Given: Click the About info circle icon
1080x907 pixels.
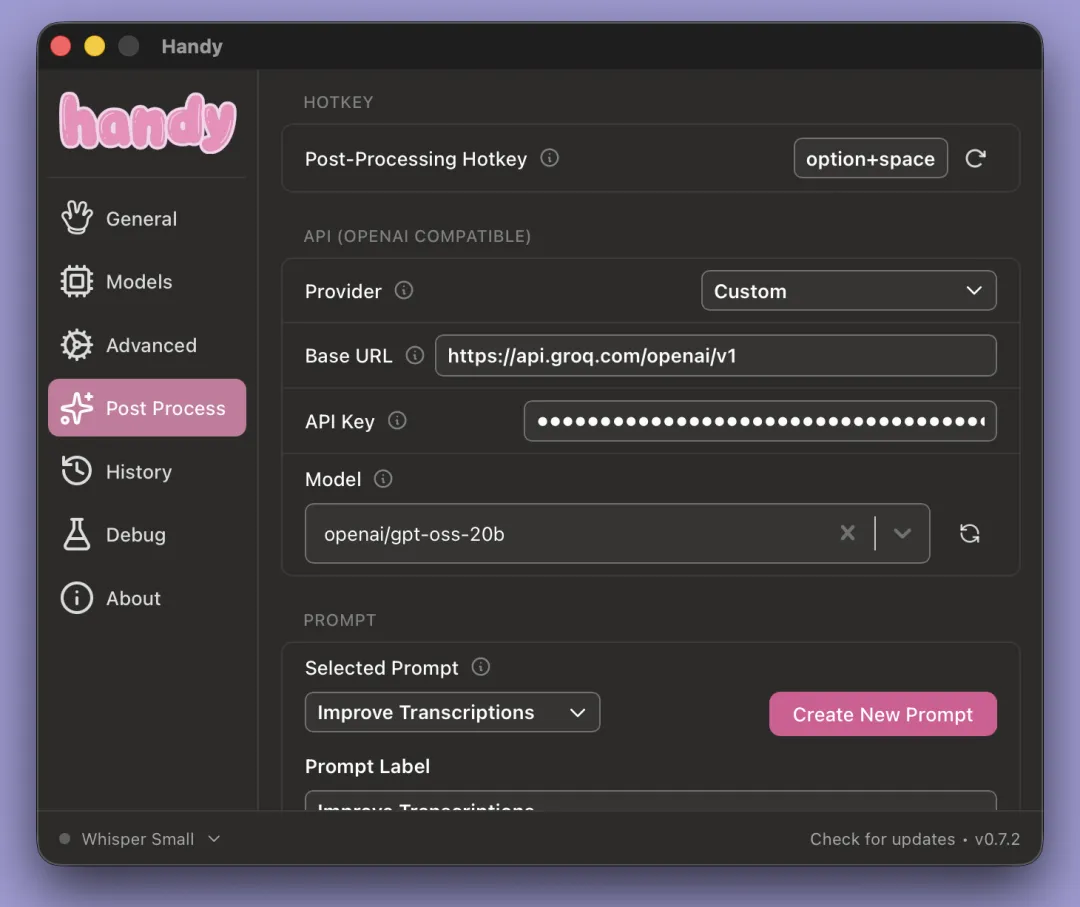Looking at the screenshot, I should (x=76, y=598).
